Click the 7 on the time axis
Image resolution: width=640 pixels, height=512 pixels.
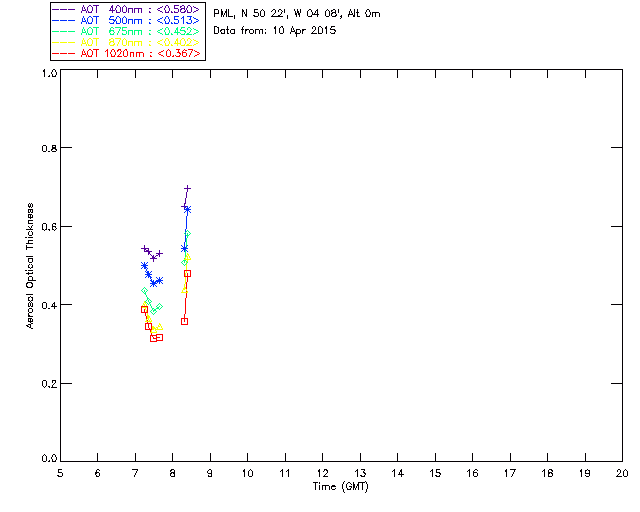coord(135,473)
